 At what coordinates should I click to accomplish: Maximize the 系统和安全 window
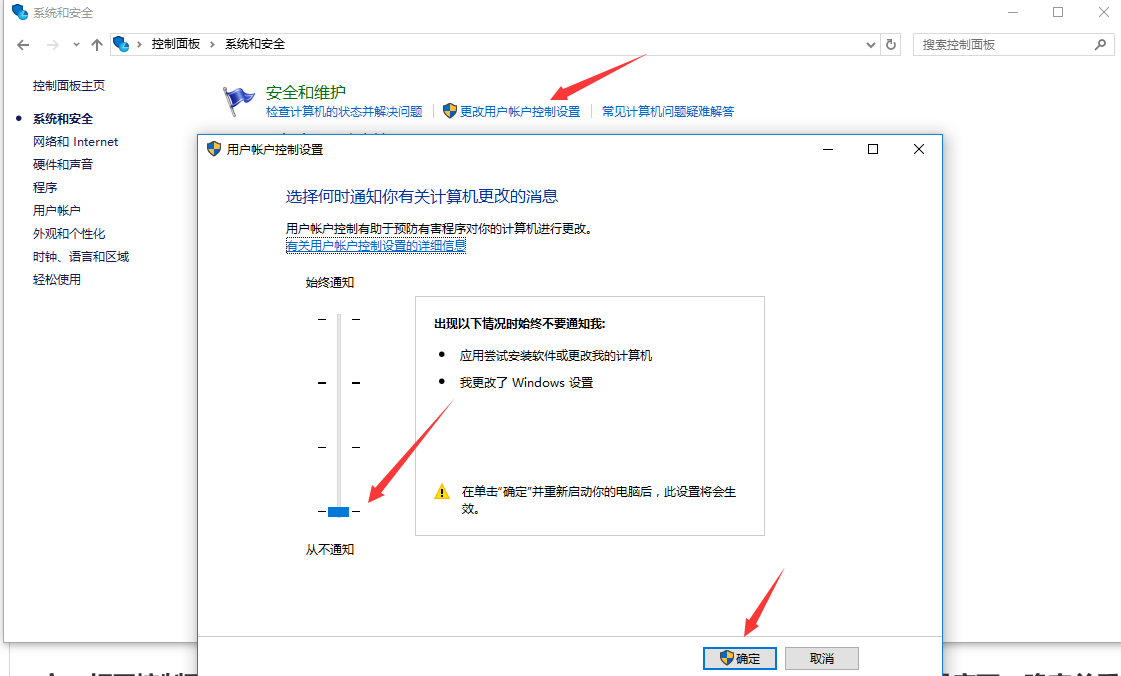pos(1058,12)
